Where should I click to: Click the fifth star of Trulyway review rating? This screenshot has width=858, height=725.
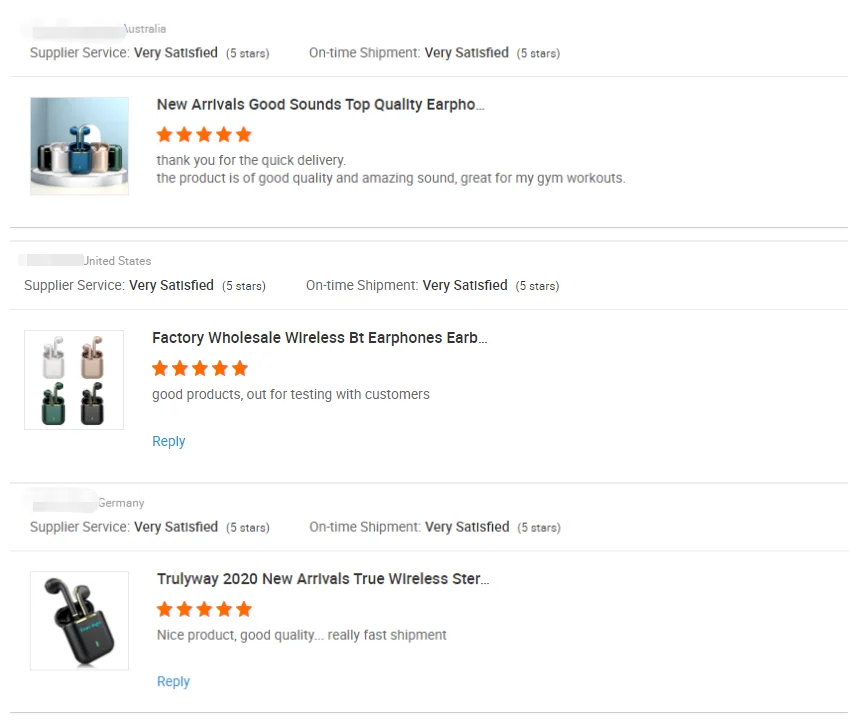click(243, 609)
